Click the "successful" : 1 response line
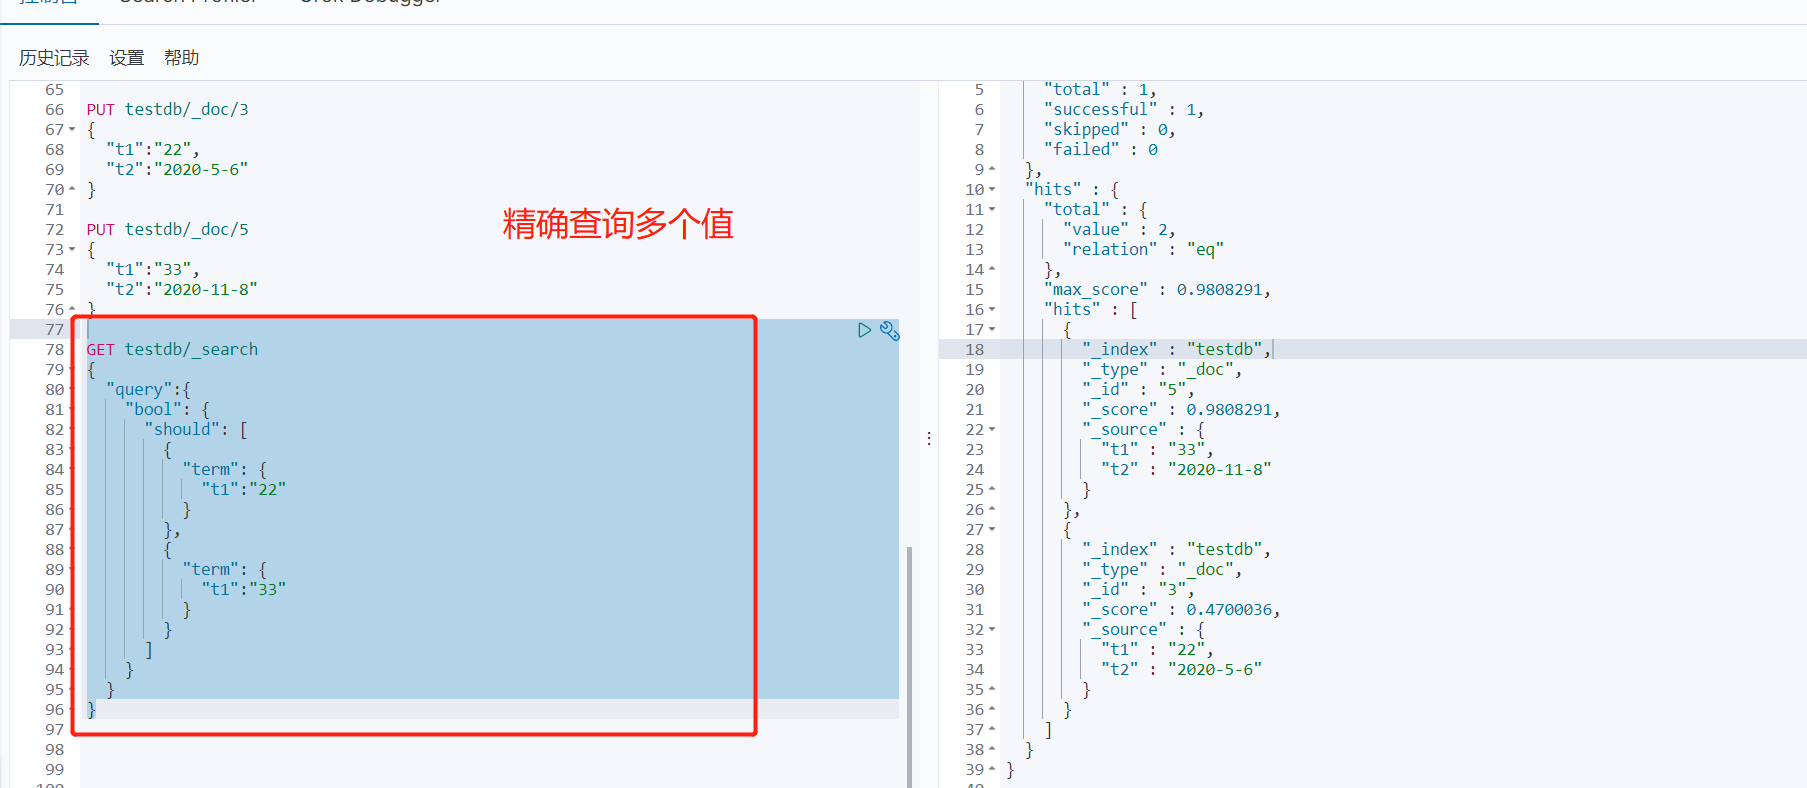 [x=1124, y=110]
